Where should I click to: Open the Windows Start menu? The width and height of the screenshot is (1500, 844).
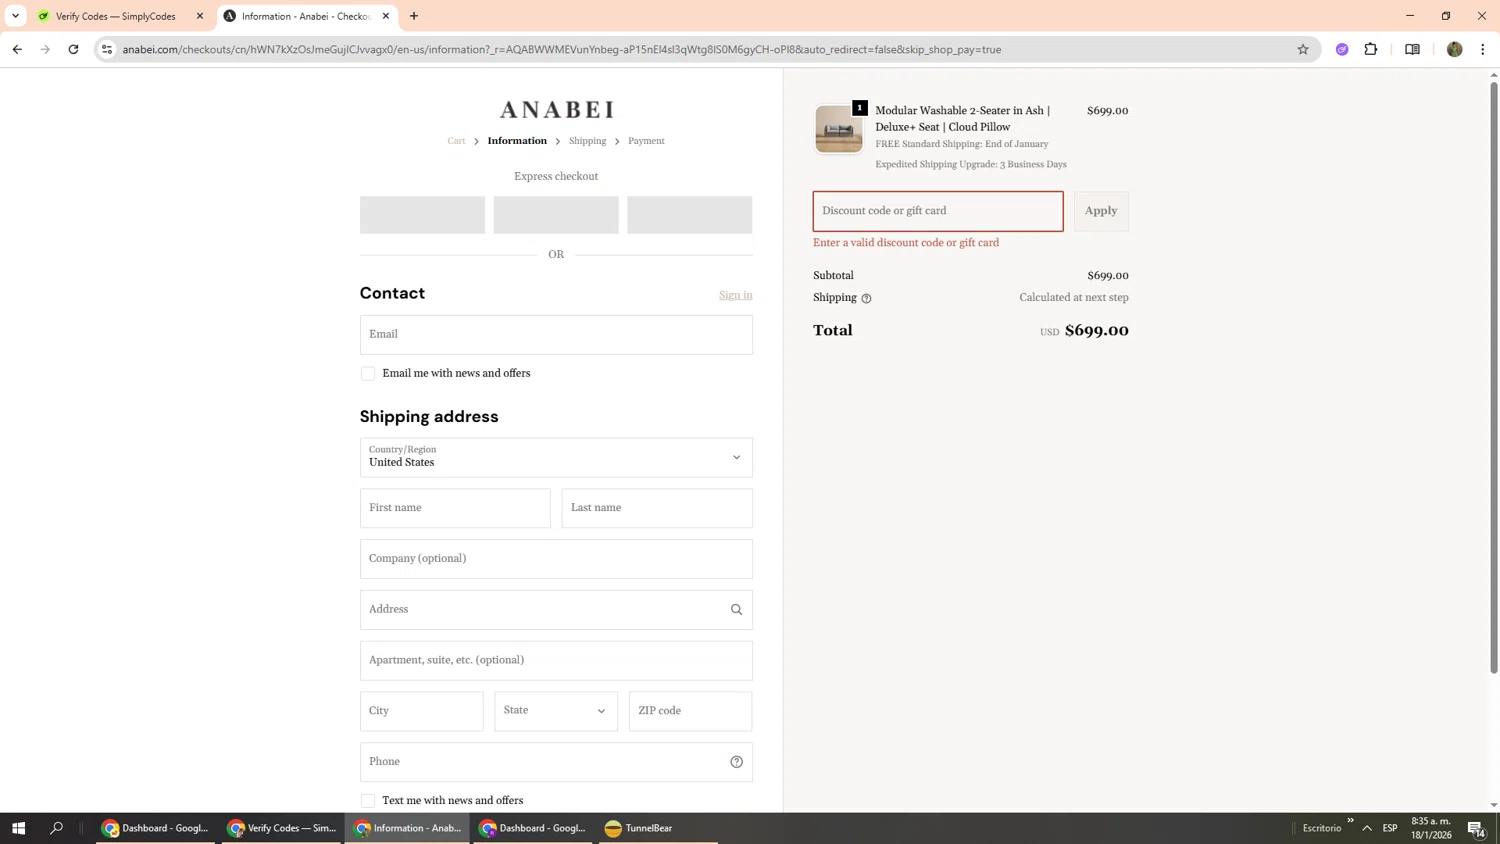pos(18,828)
